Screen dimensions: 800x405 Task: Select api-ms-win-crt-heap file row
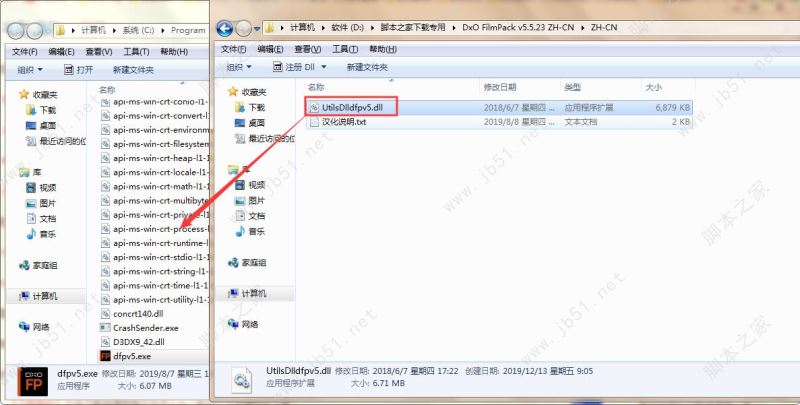pos(155,158)
